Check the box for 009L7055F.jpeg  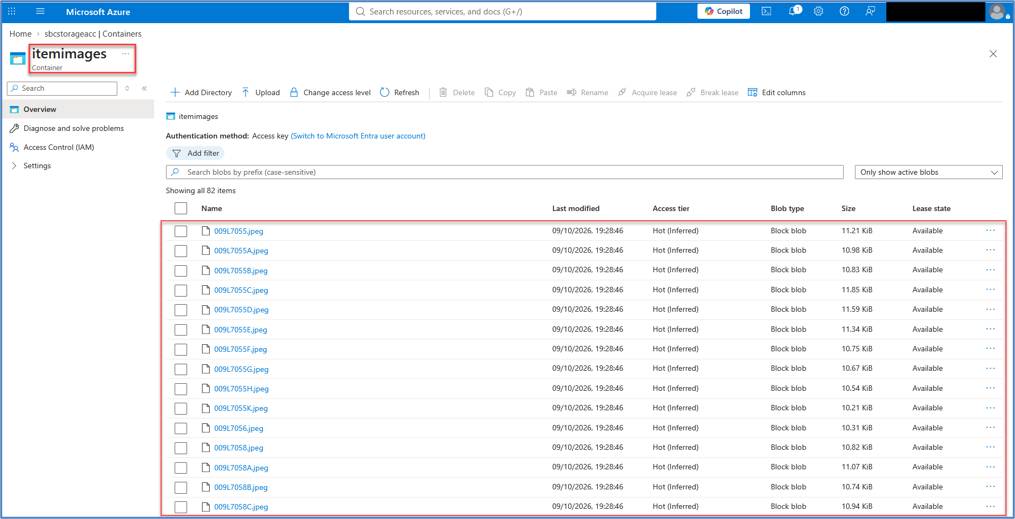coord(181,349)
